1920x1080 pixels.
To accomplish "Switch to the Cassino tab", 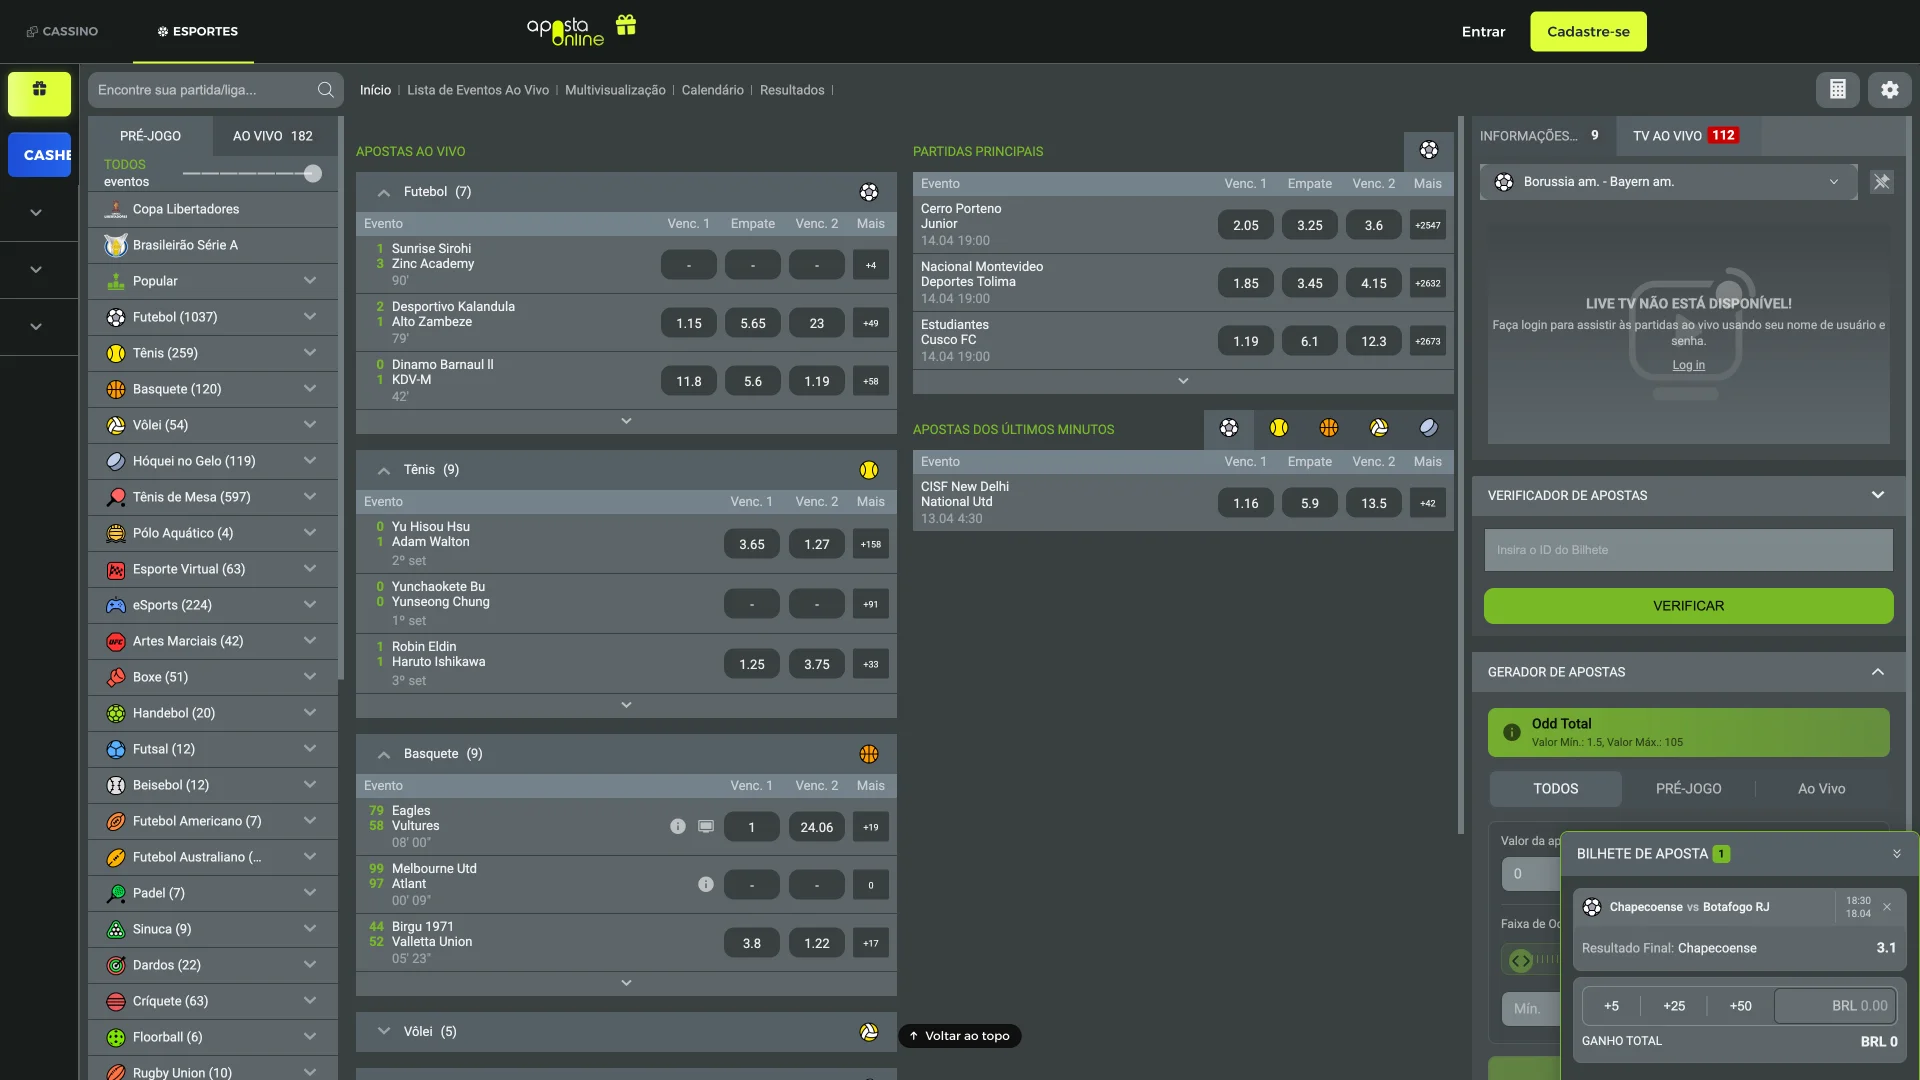I will tap(62, 31).
